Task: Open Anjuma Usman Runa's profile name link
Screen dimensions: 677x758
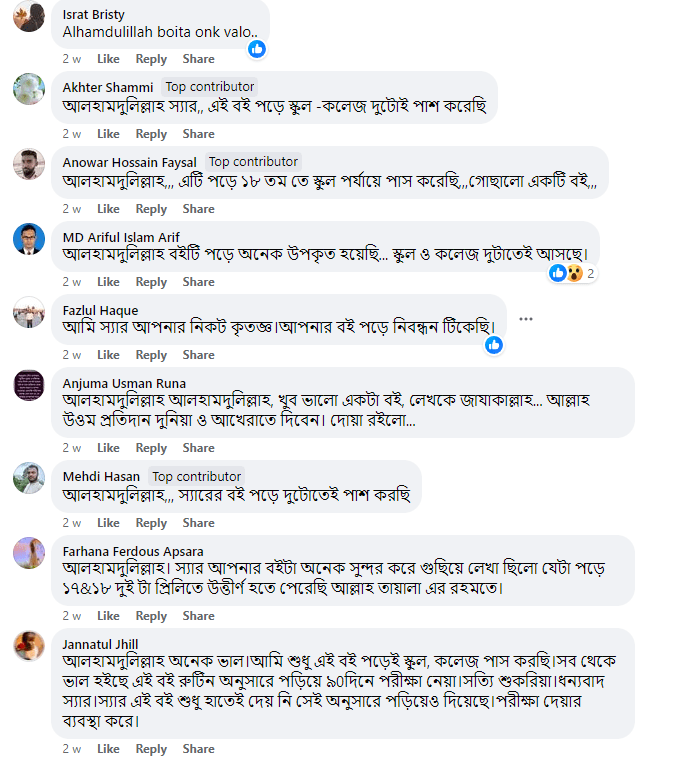Action: pos(124,383)
